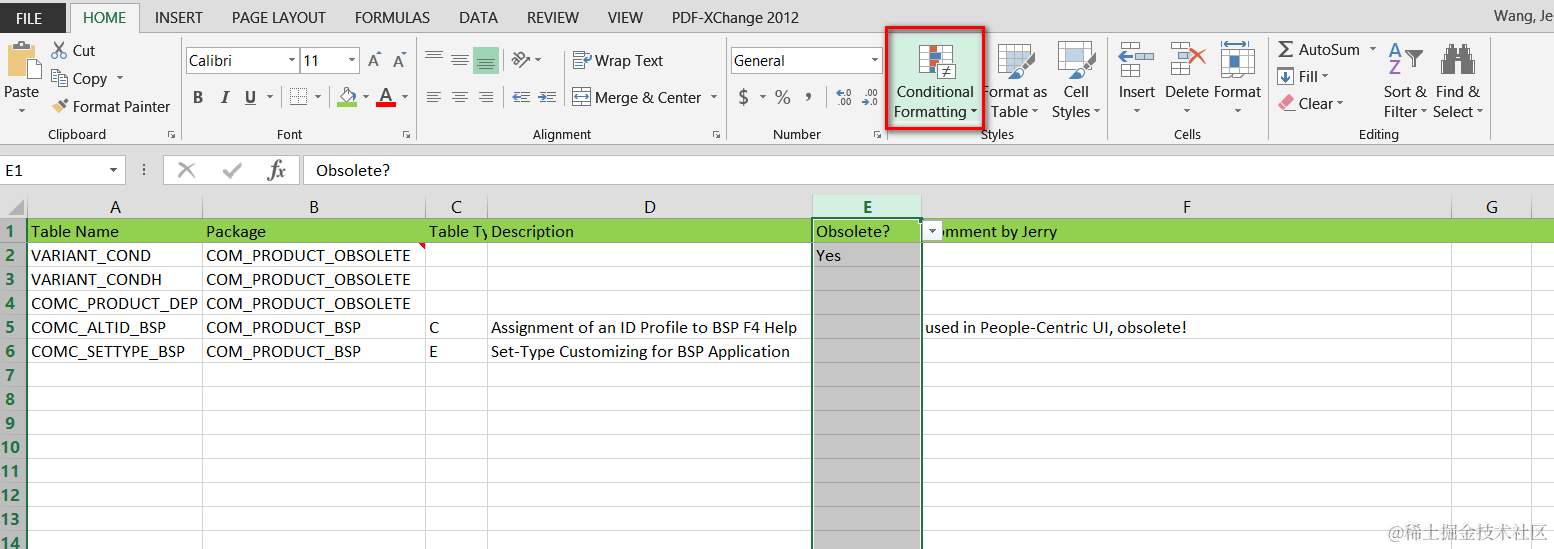Expand AutoSum dropdown arrow

tap(1373, 50)
